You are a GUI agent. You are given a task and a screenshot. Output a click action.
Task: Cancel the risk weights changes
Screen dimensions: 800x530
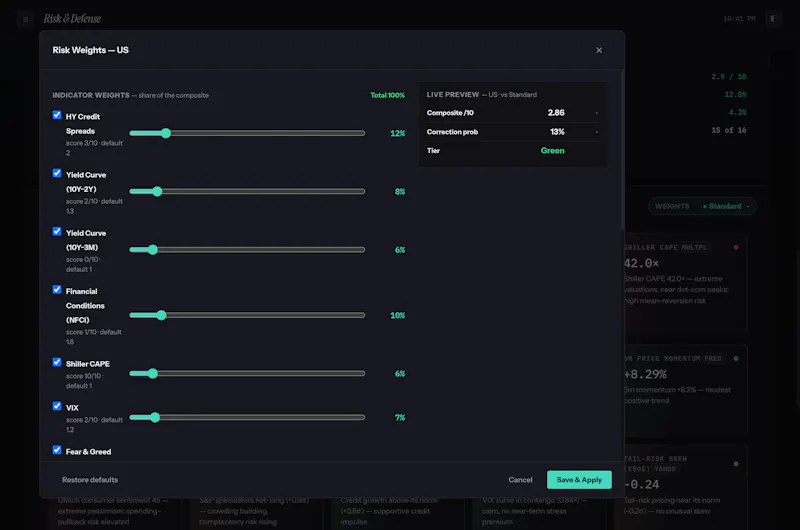pyautogui.click(x=520, y=479)
